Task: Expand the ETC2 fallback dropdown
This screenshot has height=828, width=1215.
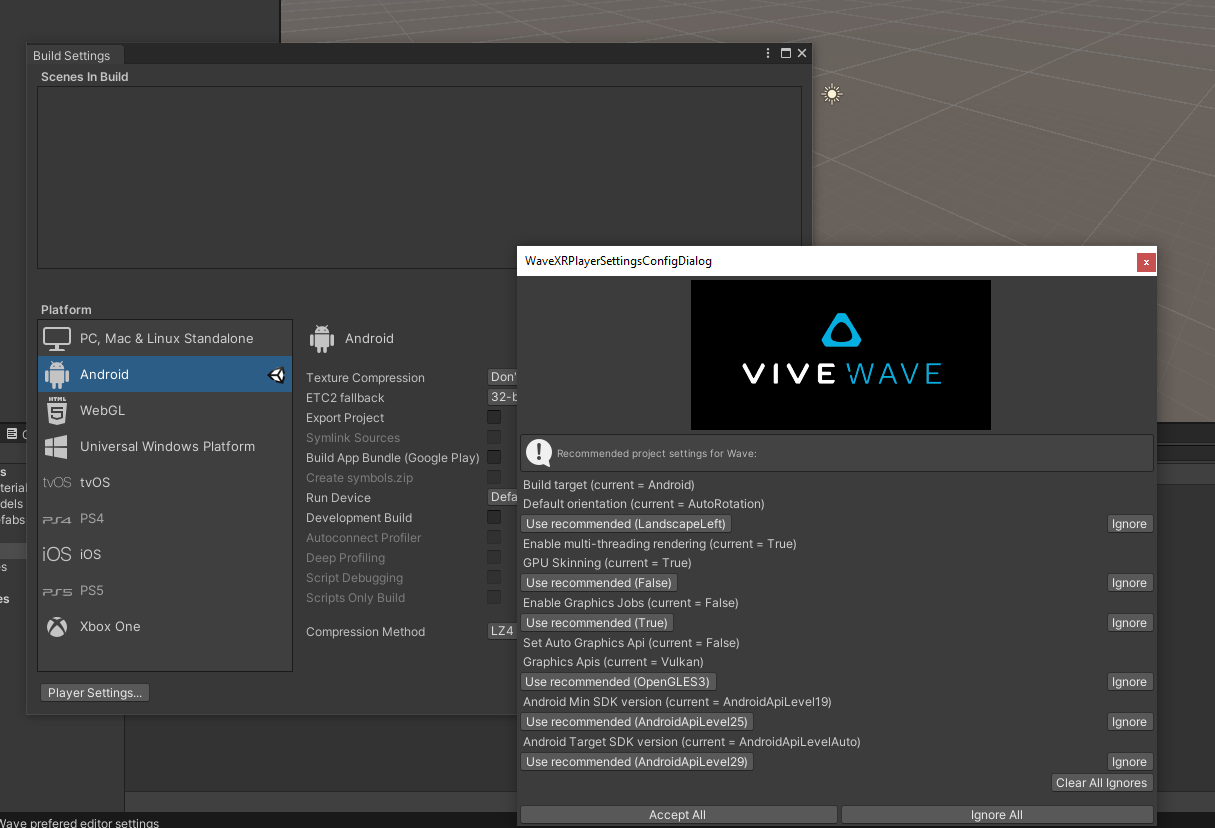Action: [x=501, y=397]
